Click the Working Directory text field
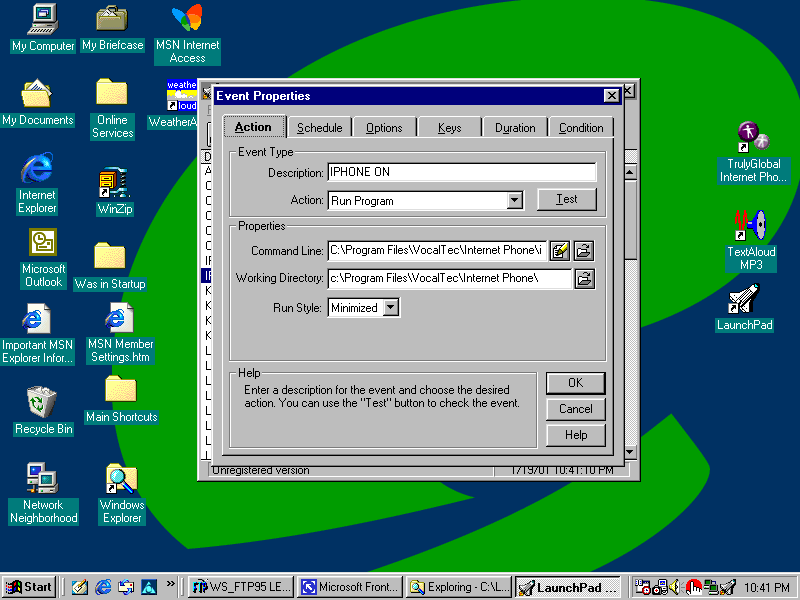This screenshot has width=800, height=600. 449,279
